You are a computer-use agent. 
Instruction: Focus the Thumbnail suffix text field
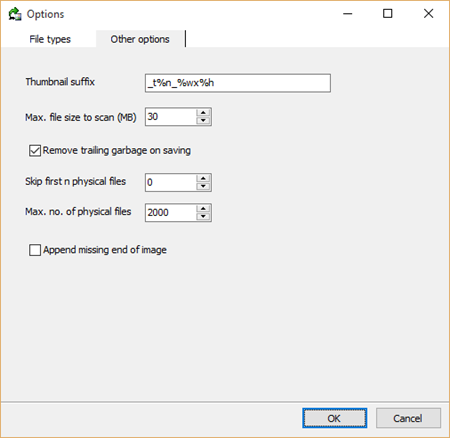(238, 83)
